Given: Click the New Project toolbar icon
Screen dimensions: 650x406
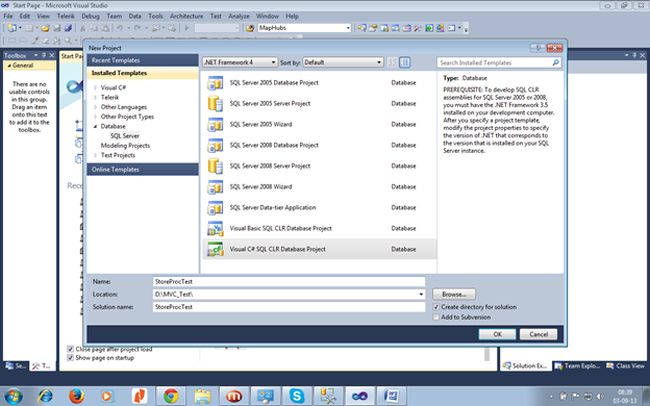Looking at the screenshot, I should 12,28.
